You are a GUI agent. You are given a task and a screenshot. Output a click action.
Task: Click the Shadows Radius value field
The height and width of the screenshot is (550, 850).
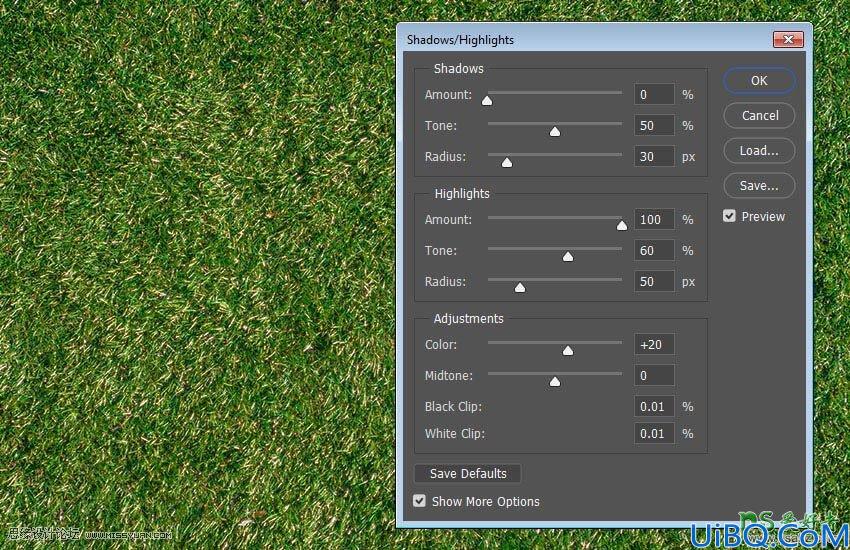[x=654, y=157]
